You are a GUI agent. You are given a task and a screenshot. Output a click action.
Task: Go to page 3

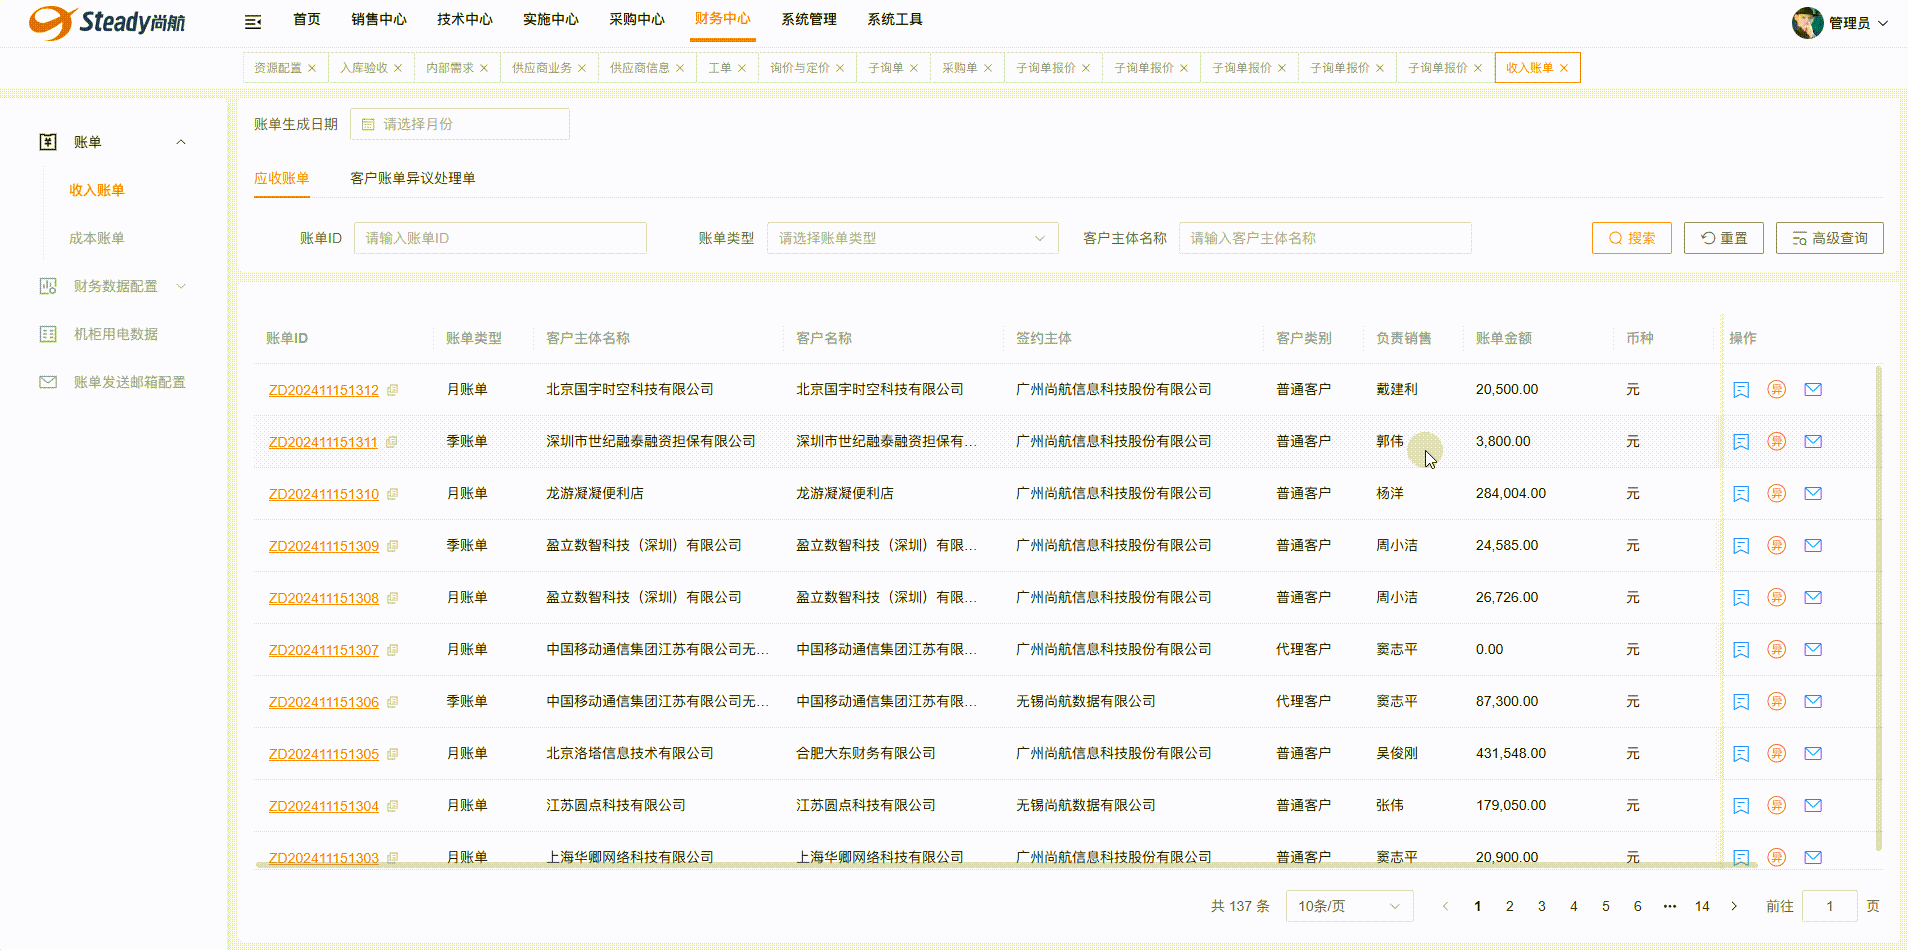coord(1542,906)
